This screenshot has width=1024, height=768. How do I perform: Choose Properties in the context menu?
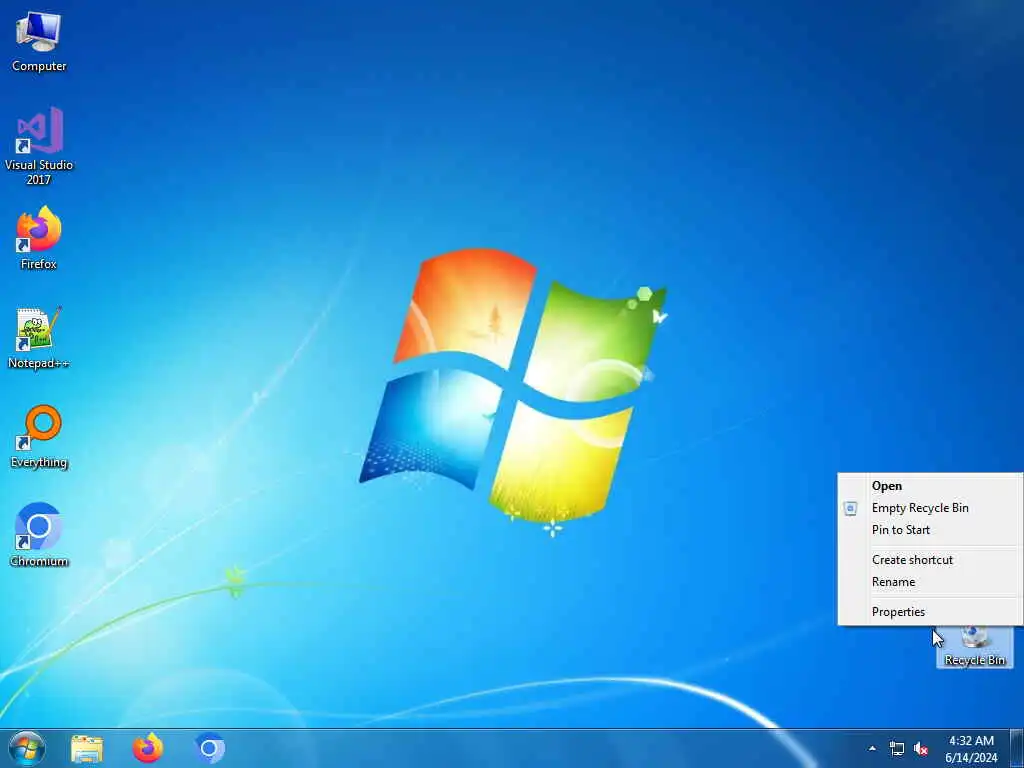pos(930,612)
